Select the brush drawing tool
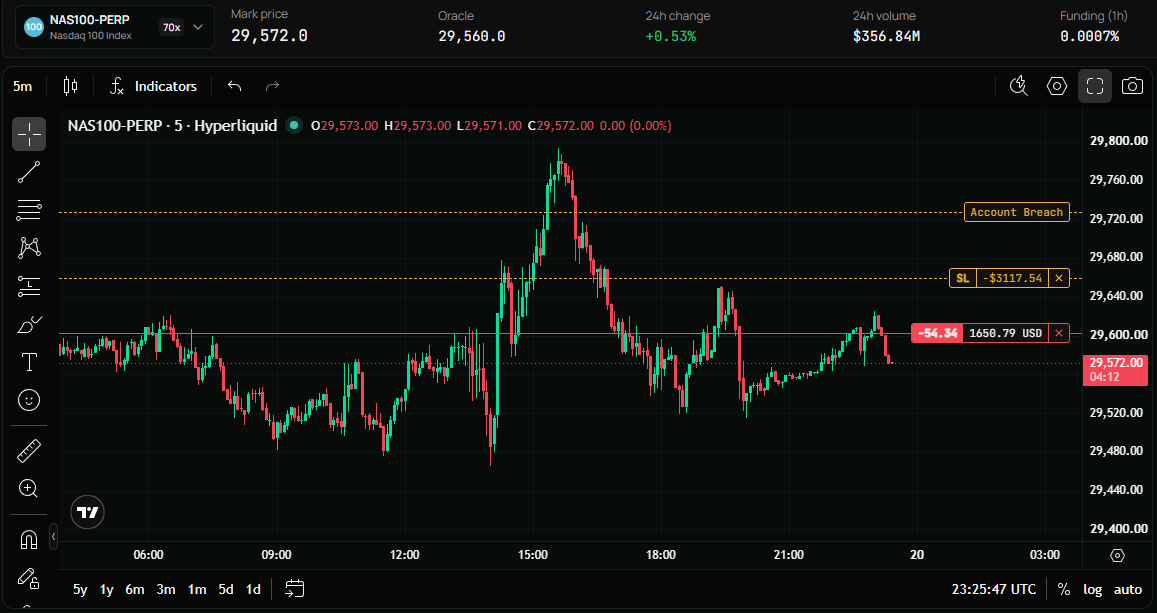 click(29, 324)
